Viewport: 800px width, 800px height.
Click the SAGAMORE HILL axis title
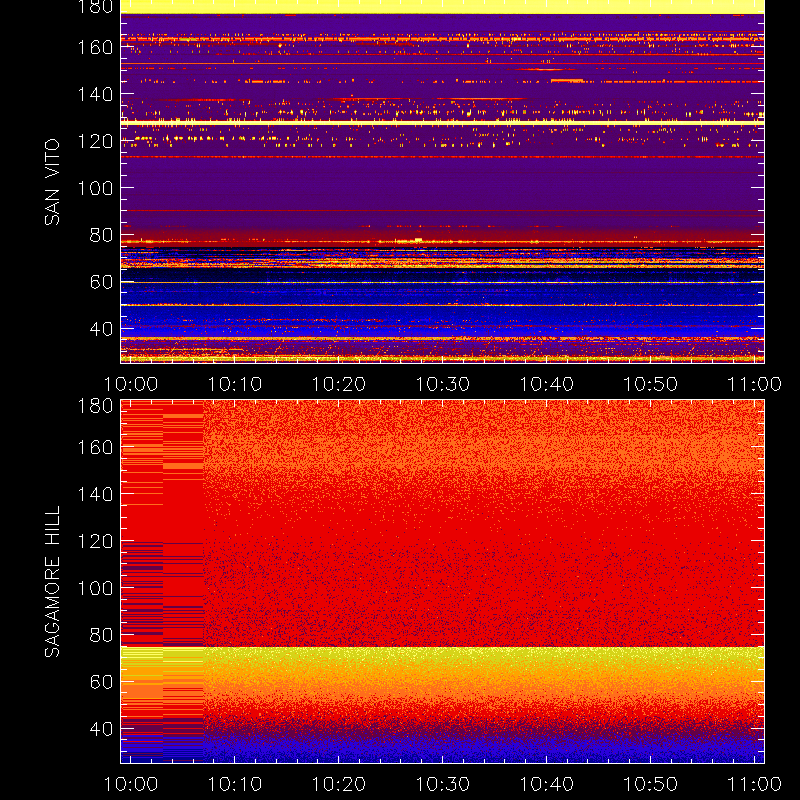pos(52,582)
